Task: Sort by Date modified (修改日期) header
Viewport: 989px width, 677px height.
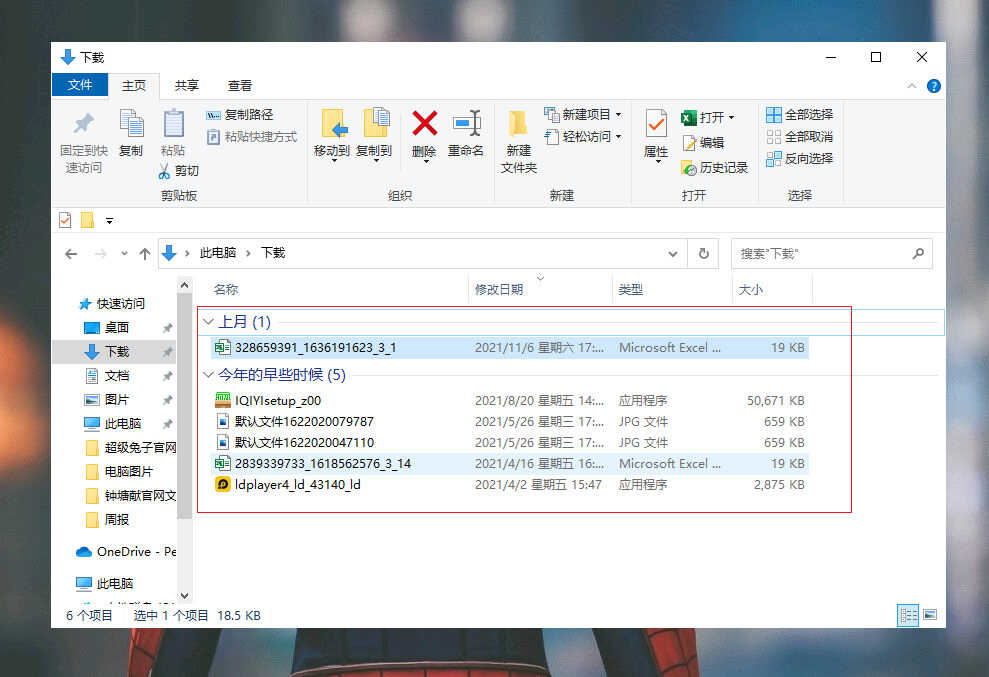Action: [499, 290]
